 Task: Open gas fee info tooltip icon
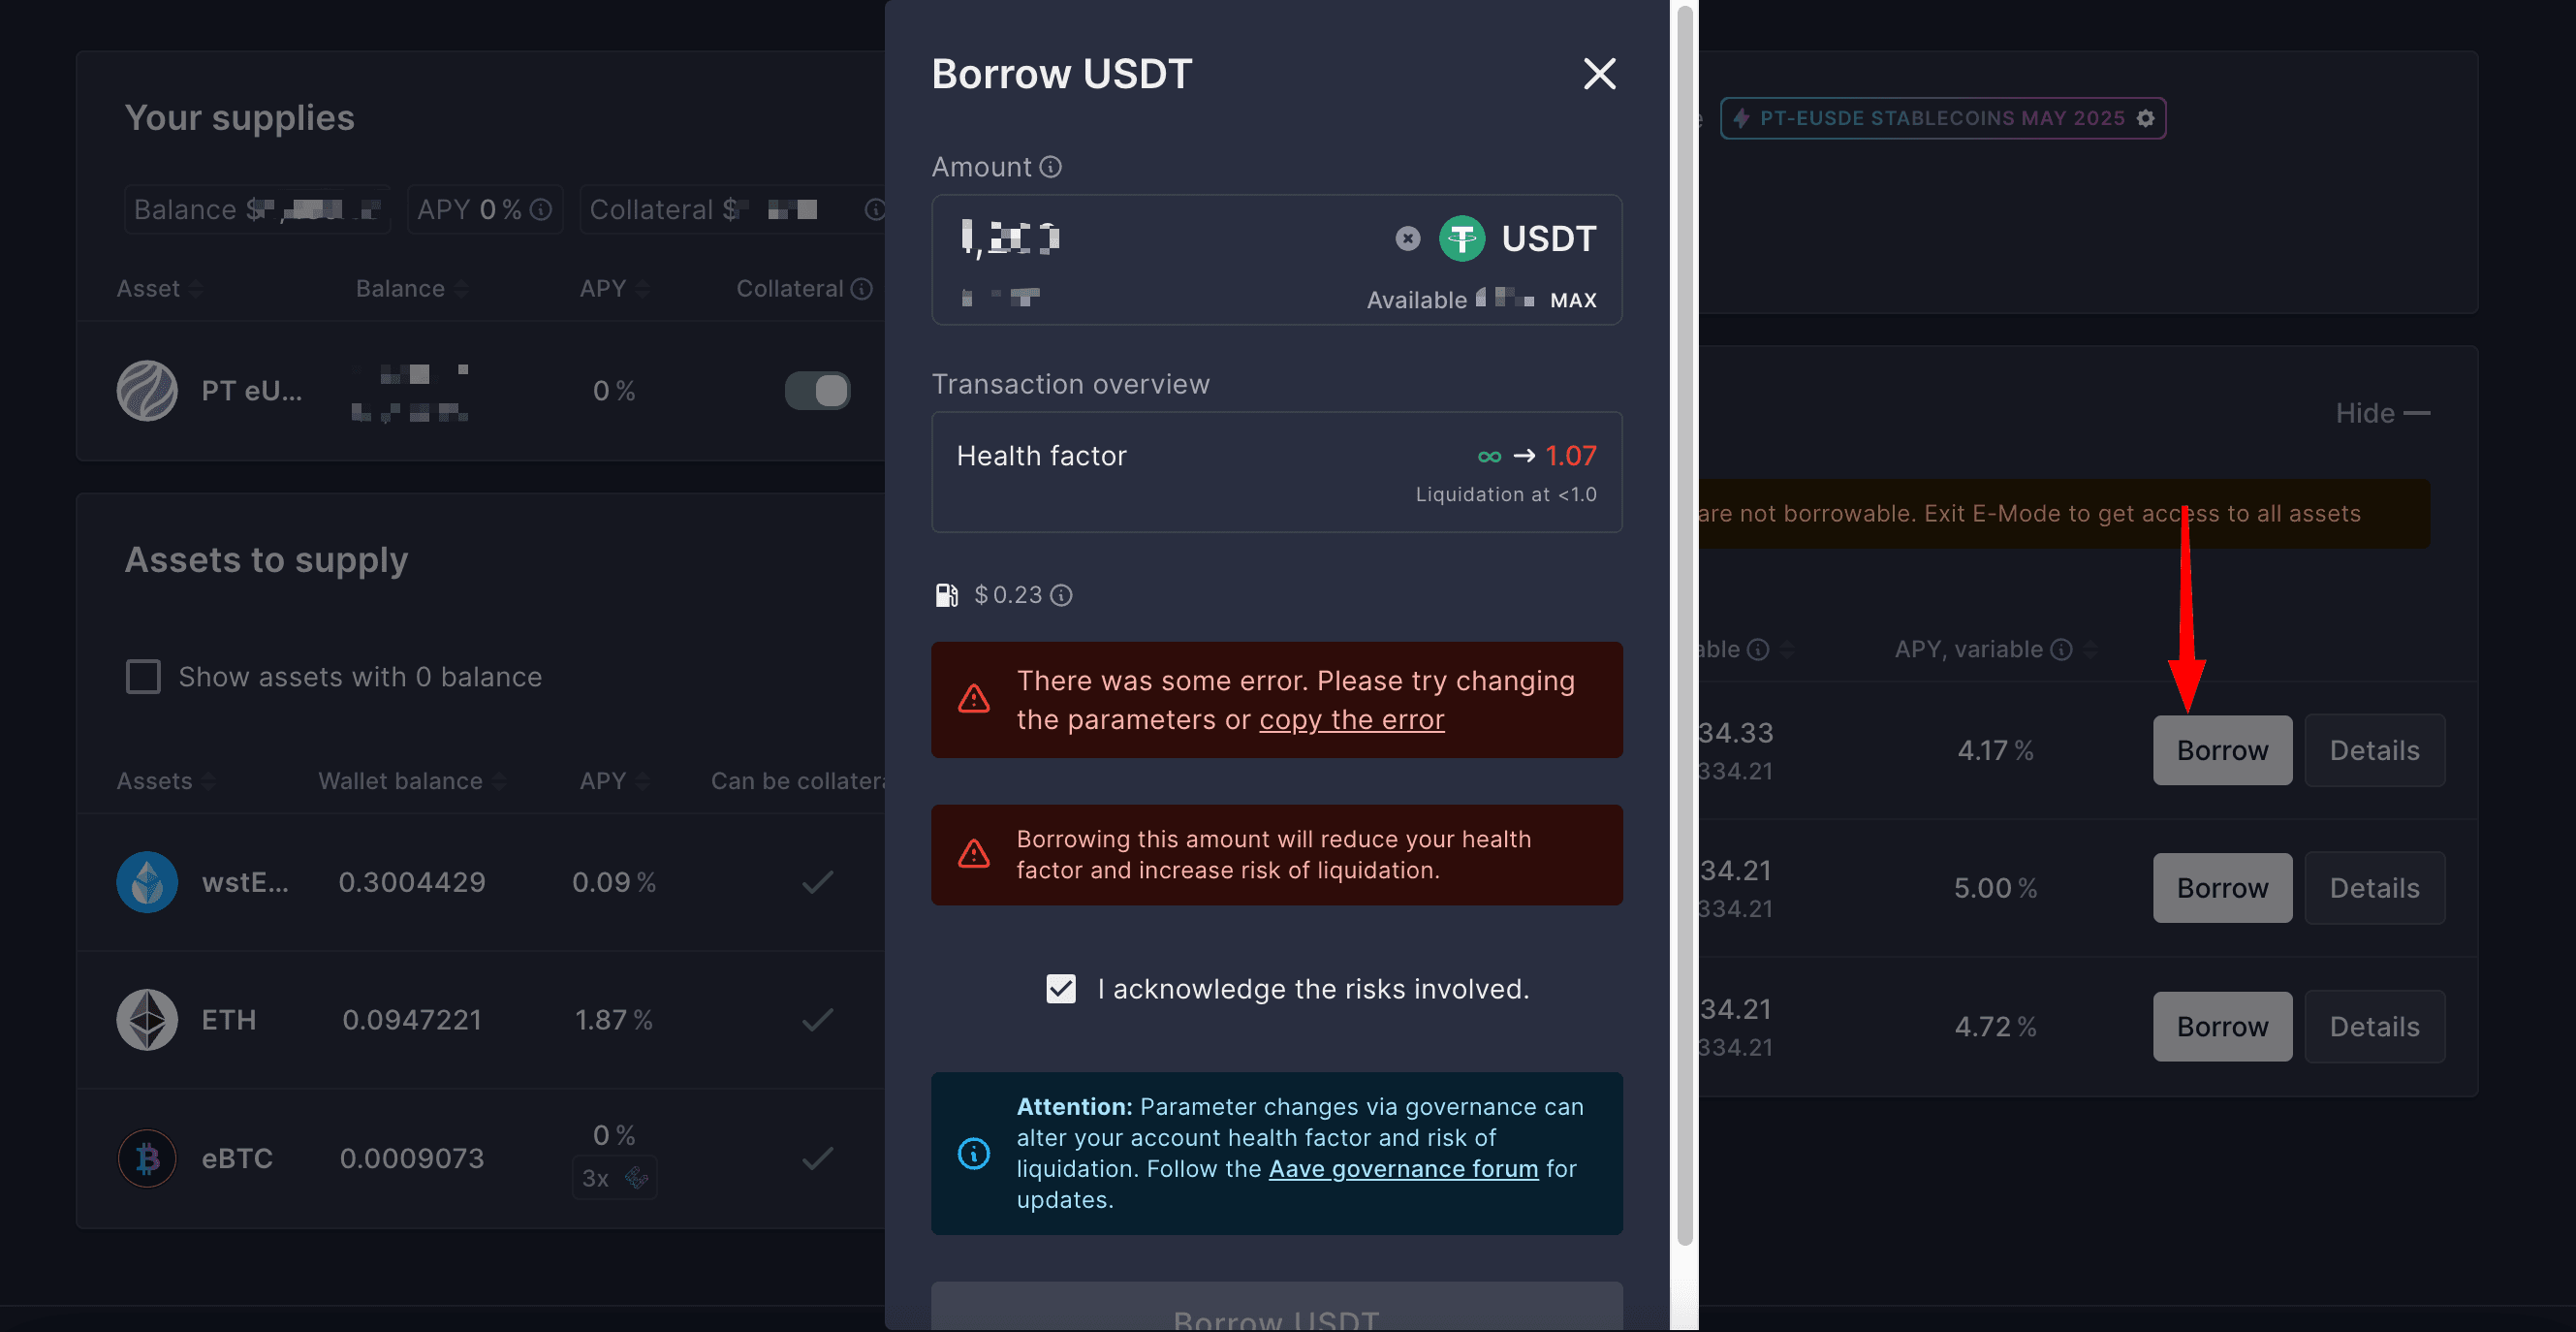tap(1061, 596)
